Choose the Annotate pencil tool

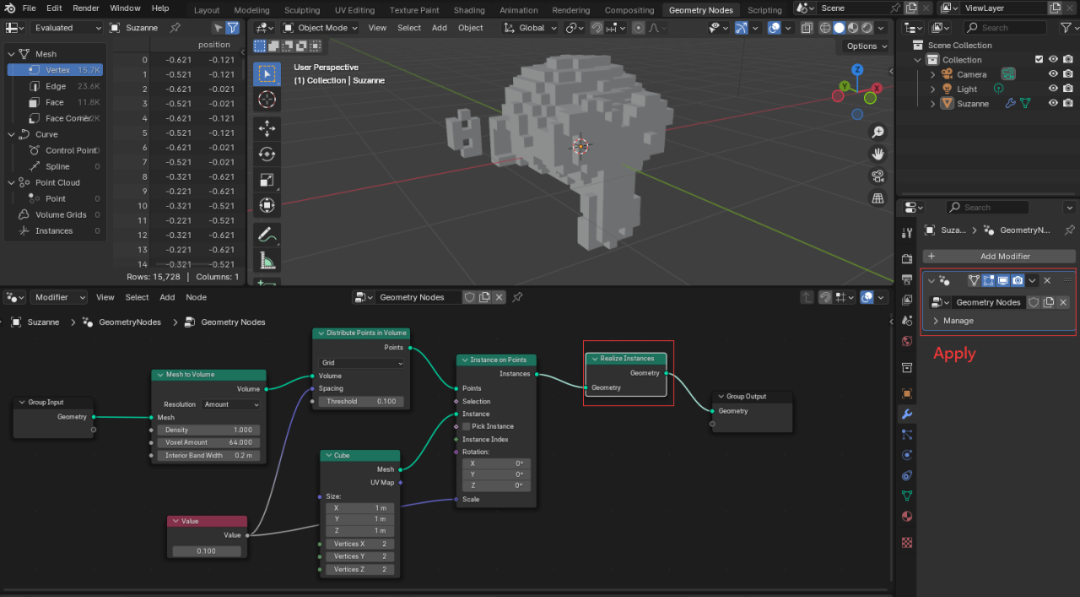tap(267, 235)
